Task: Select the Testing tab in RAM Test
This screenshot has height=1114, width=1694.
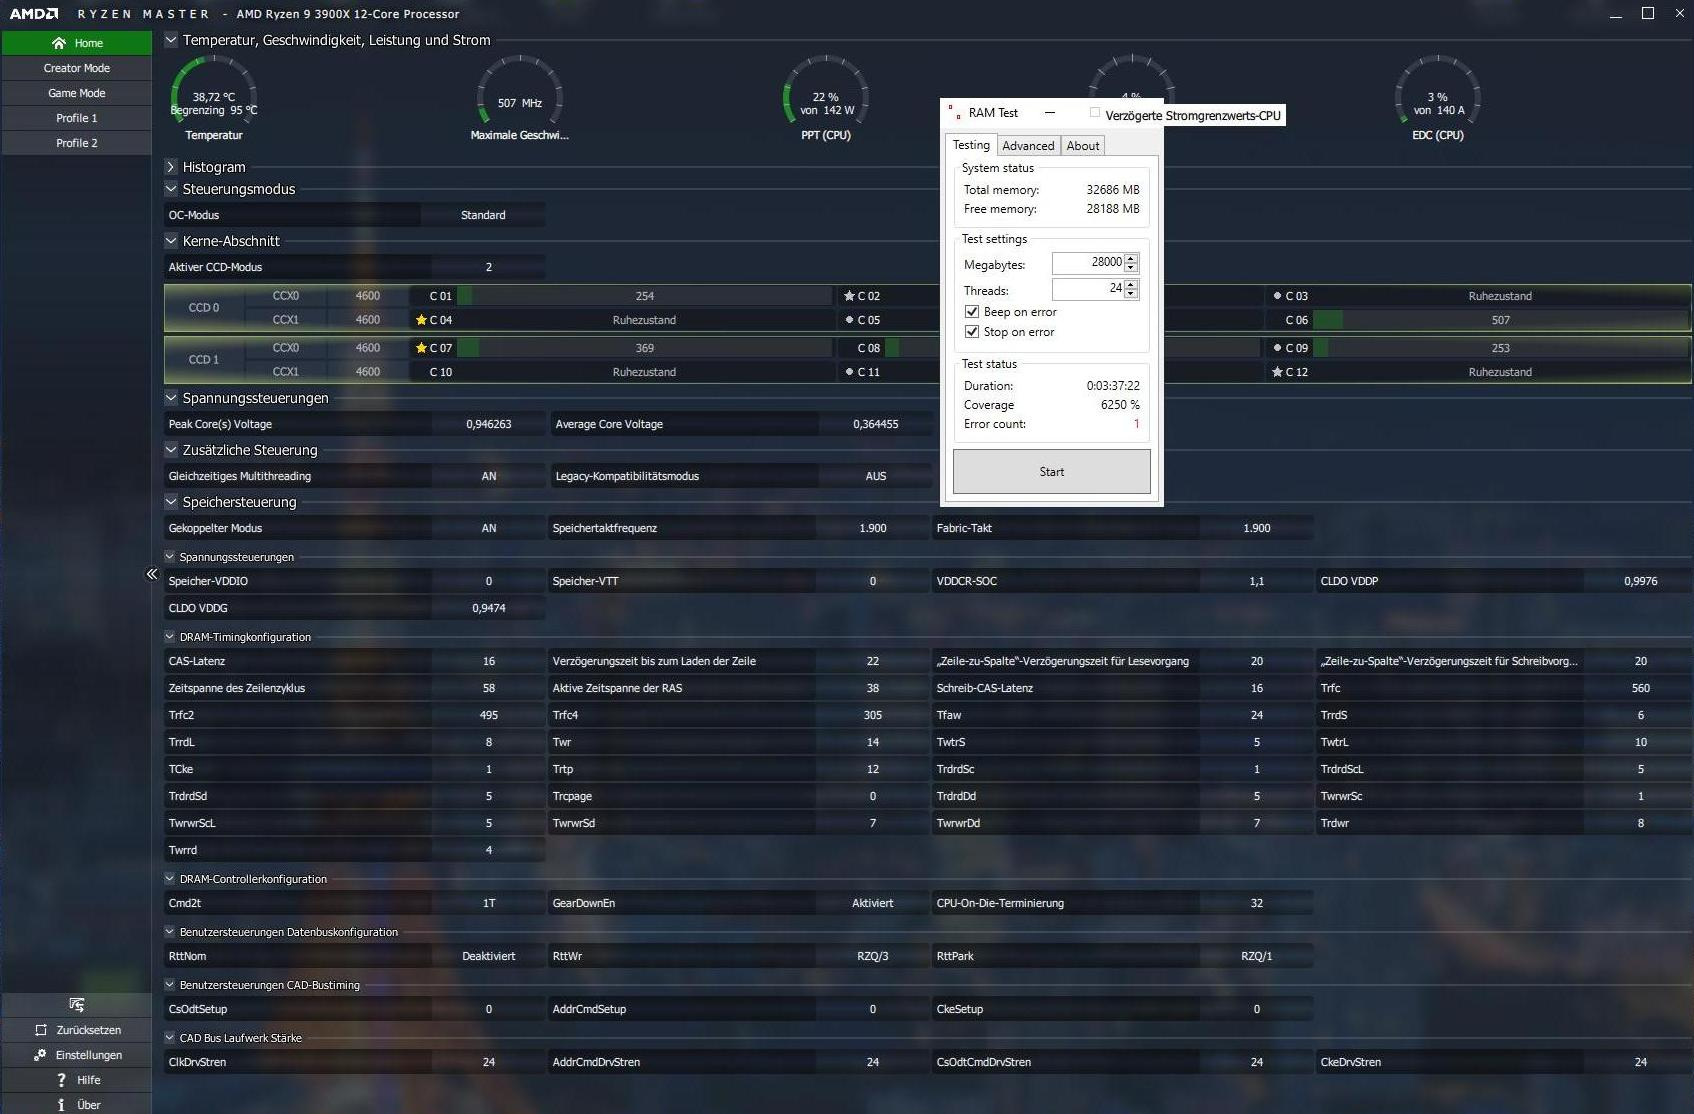Action: [971, 145]
